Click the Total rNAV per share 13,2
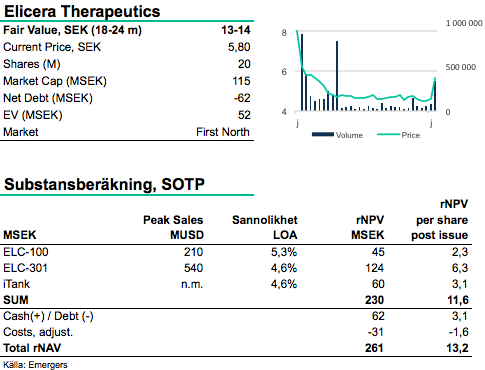This screenshot has width=485, height=370. 457,348
